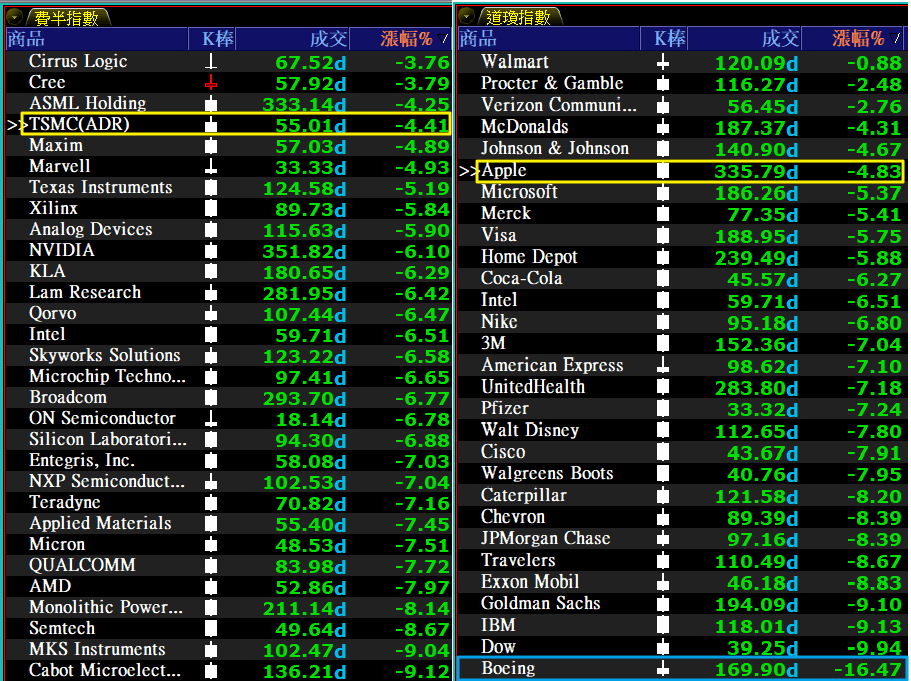
Task: Open the candlestick icon for Marvell
Action: 211,167
